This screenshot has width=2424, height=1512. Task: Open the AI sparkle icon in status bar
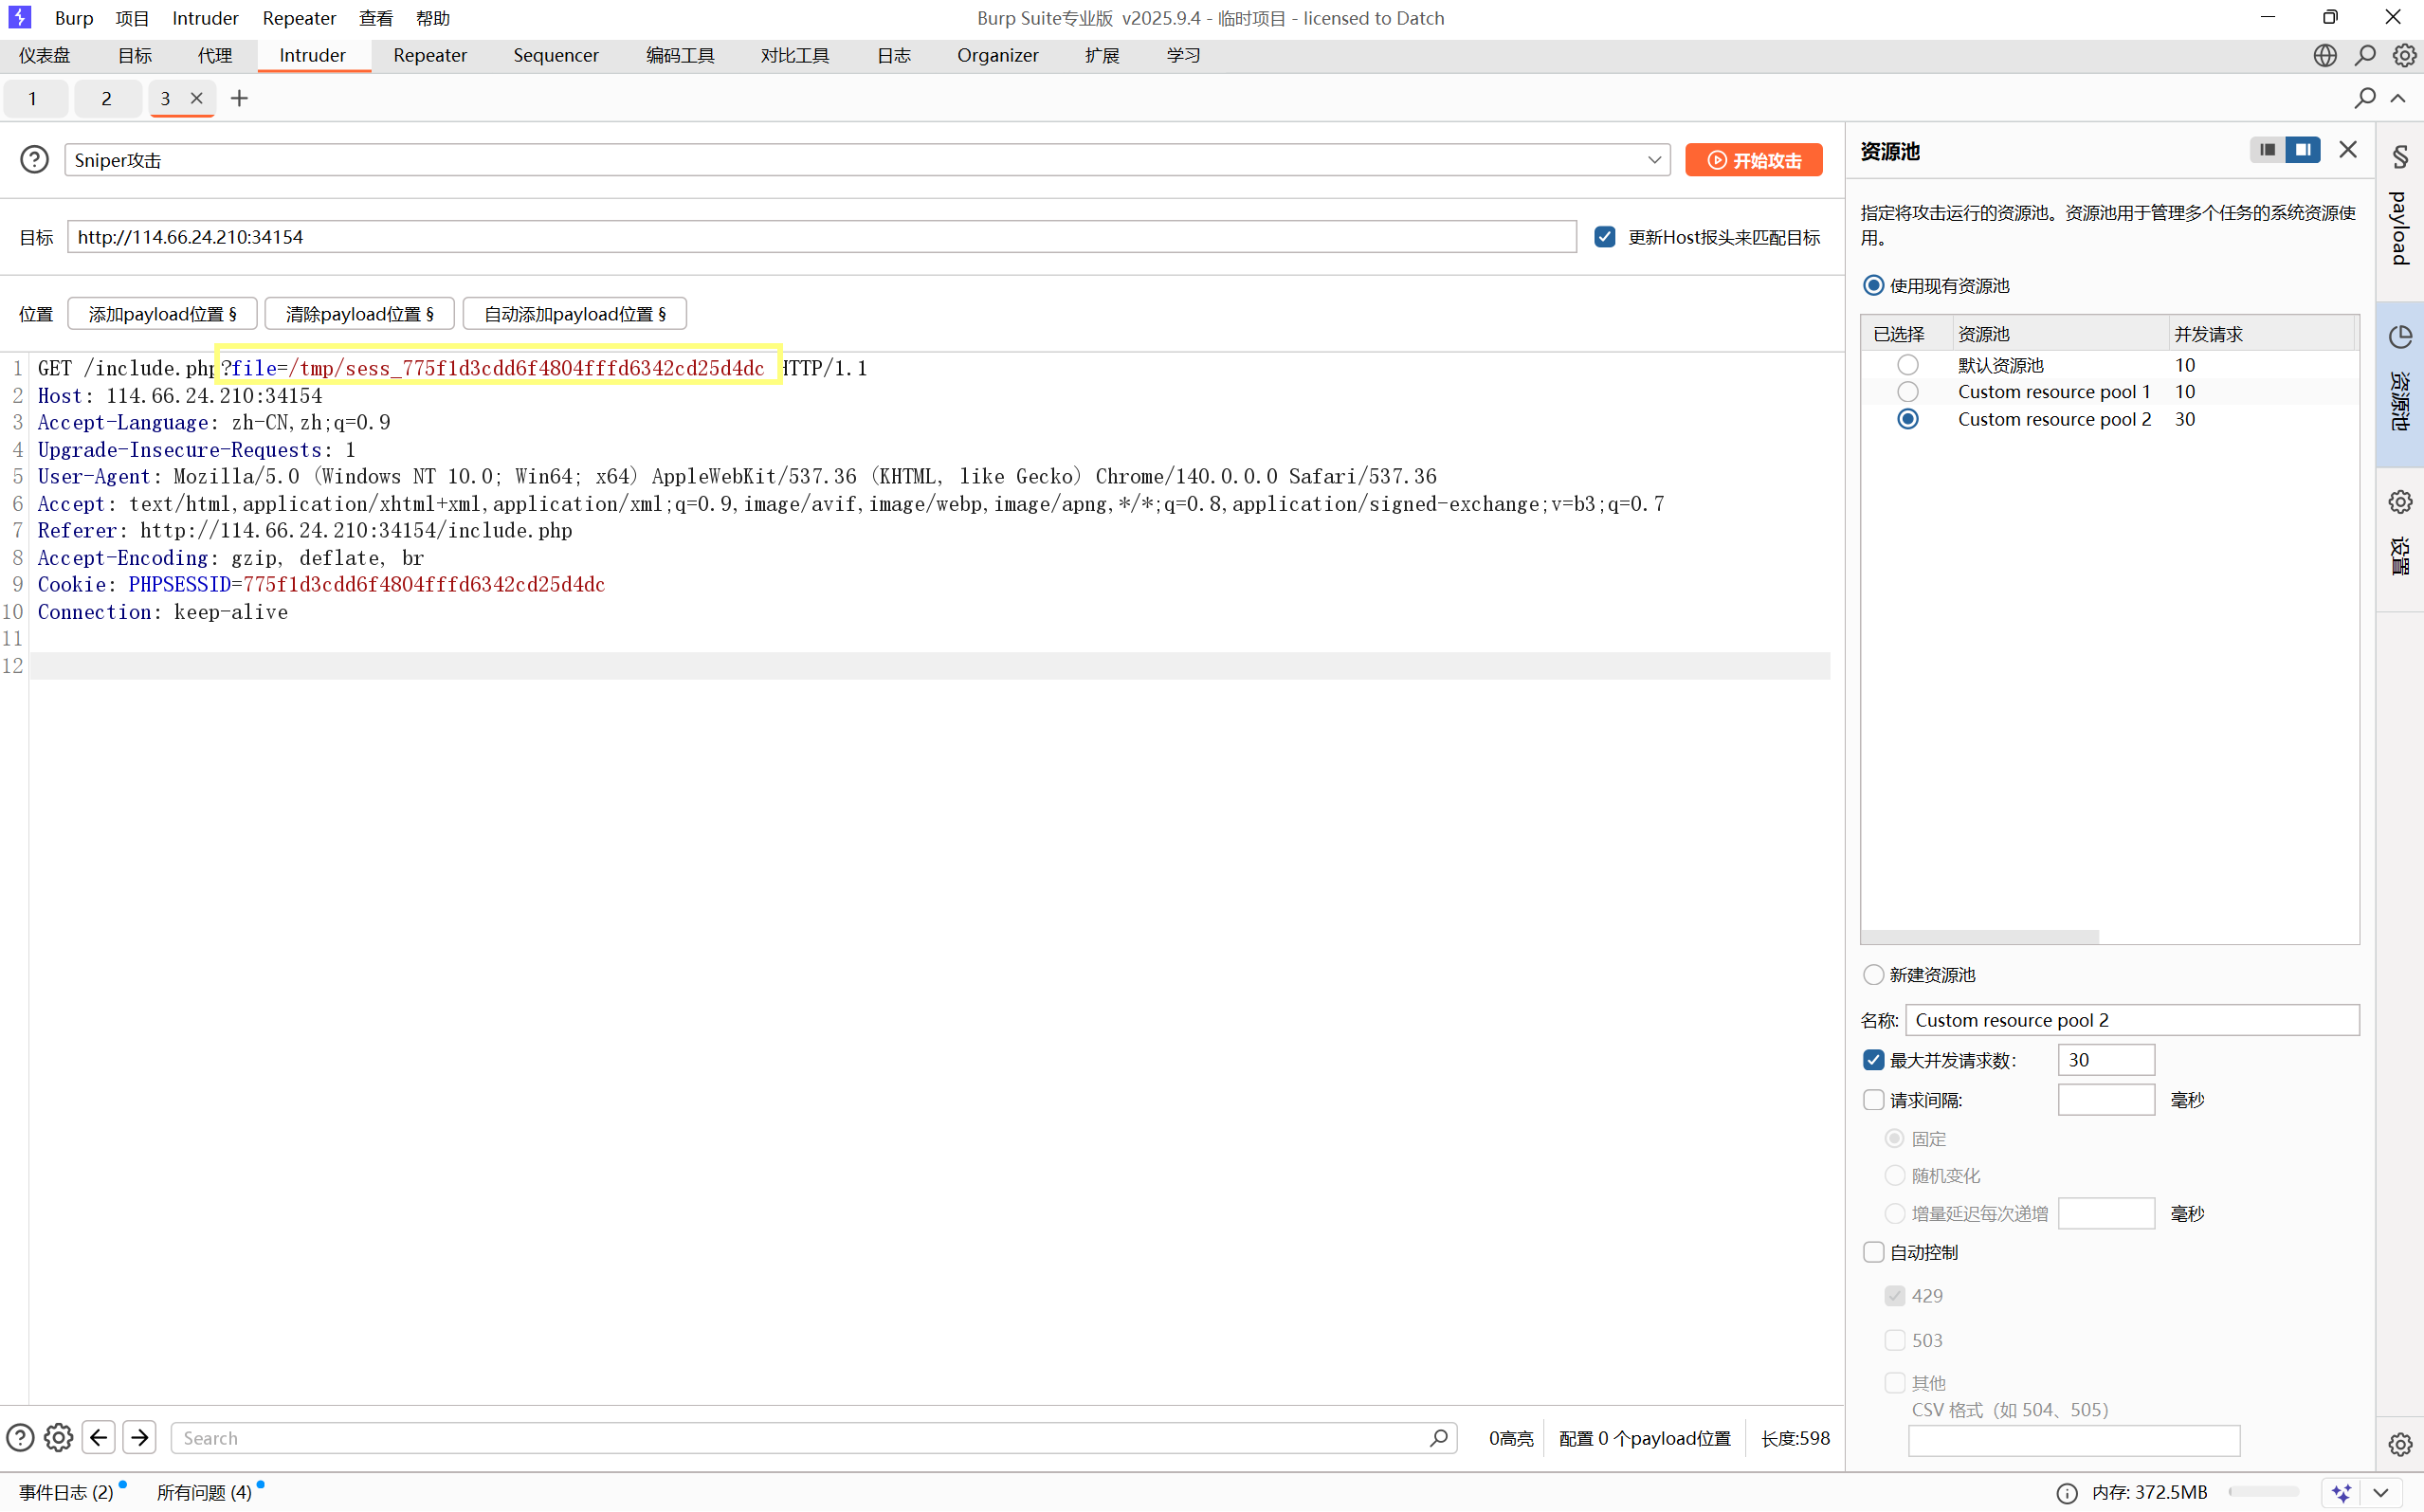pyautogui.click(x=2341, y=1493)
